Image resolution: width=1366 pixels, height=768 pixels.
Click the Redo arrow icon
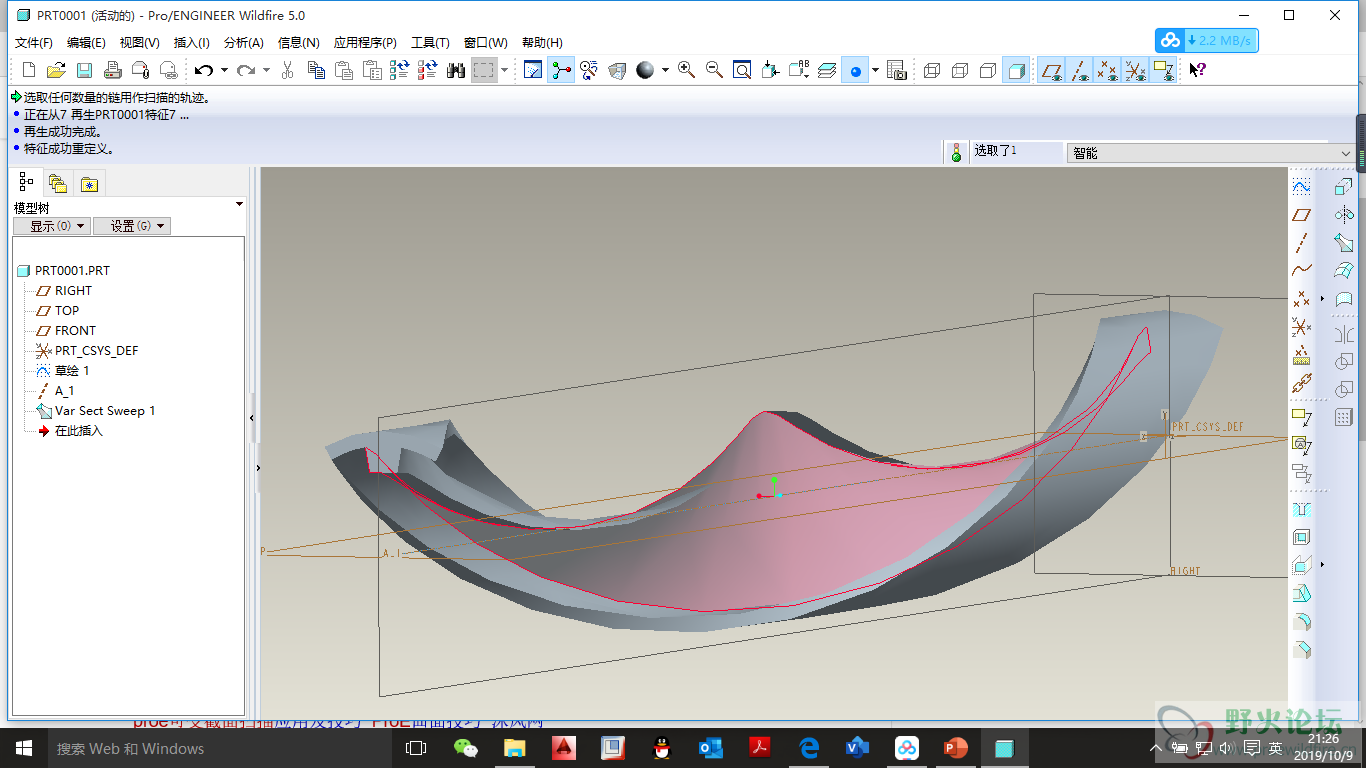pyautogui.click(x=246, y=70)
